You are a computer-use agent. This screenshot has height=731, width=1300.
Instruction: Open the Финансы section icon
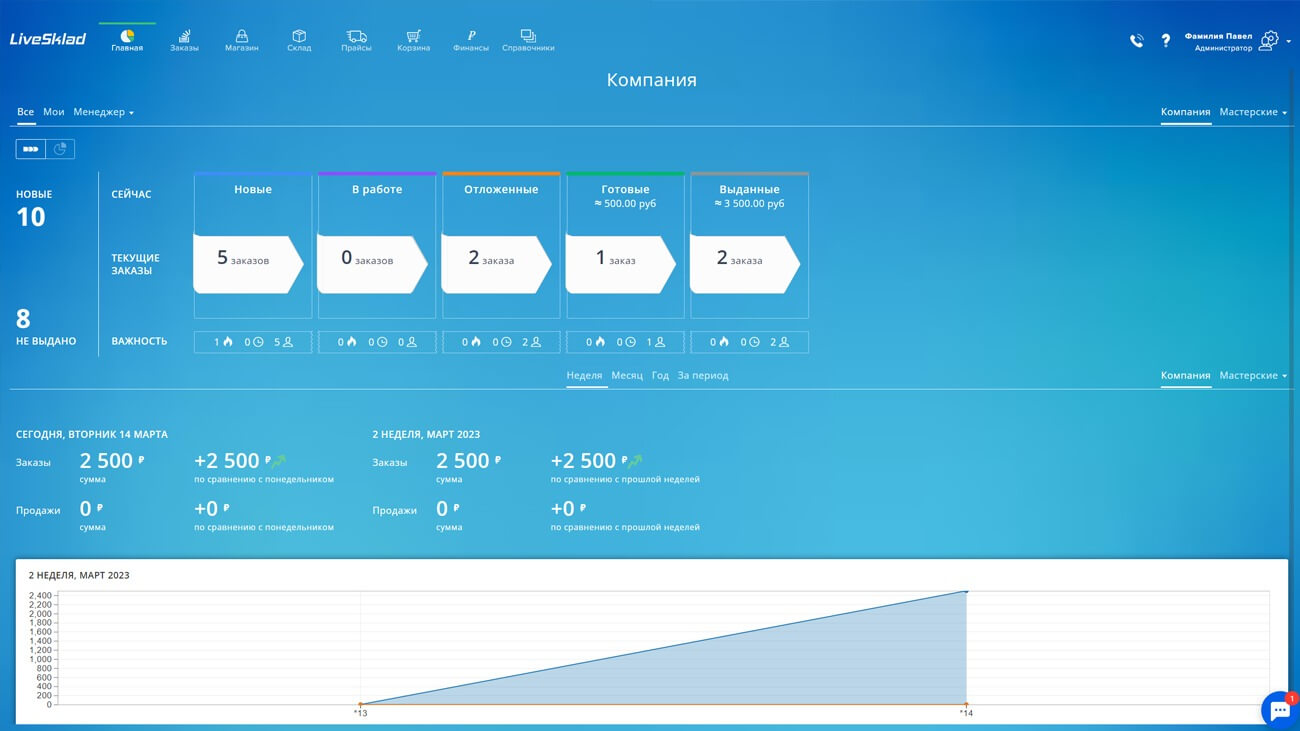471,37
